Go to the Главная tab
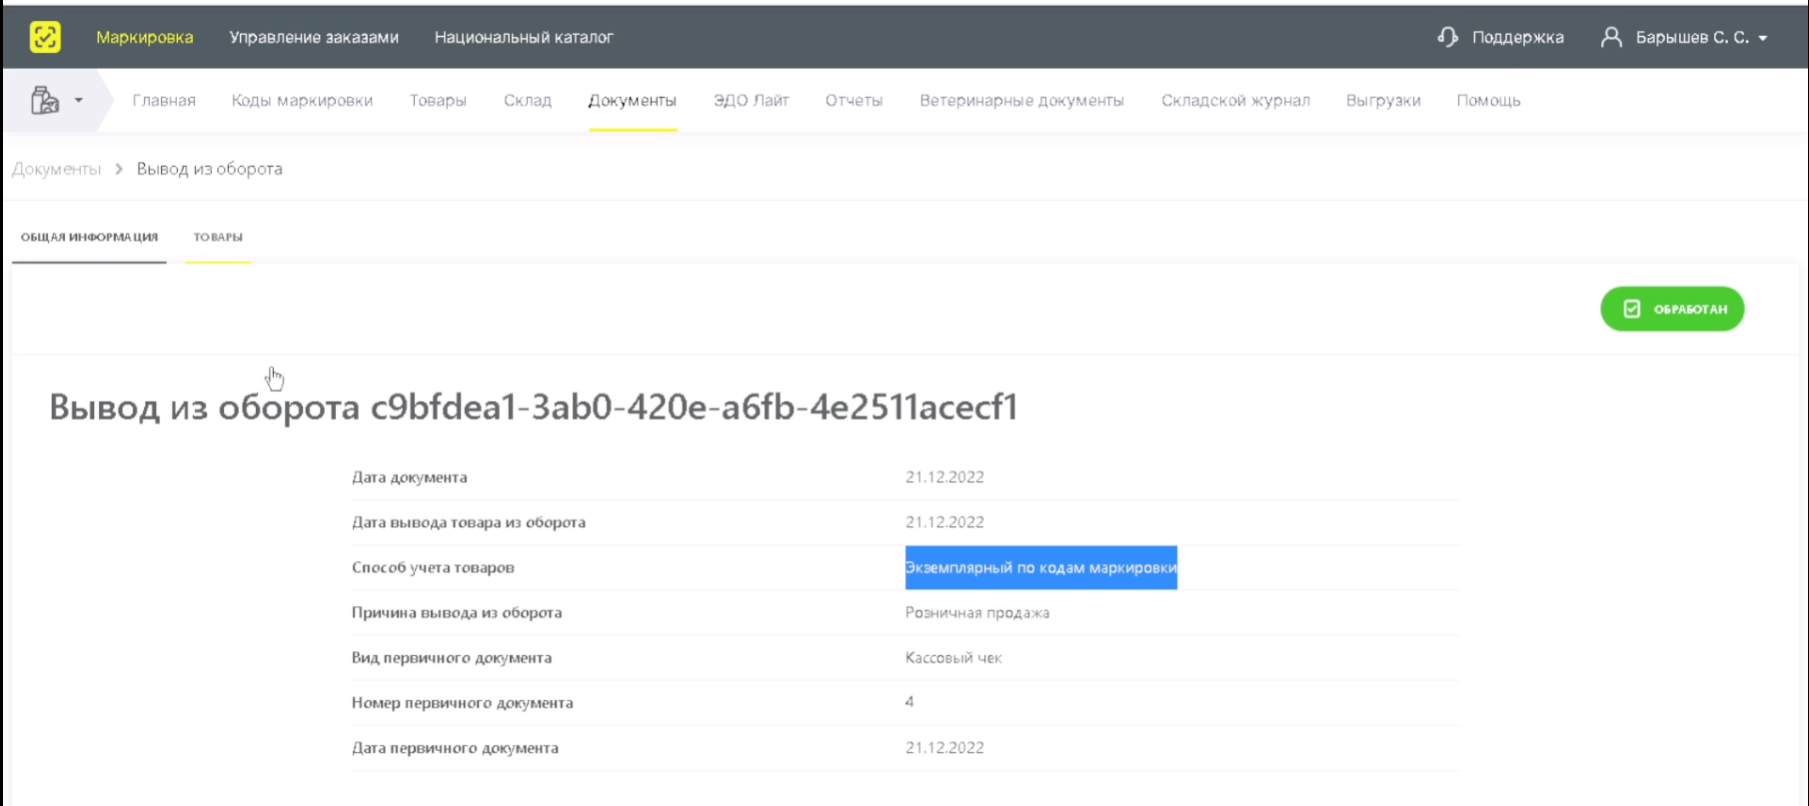1809x806 pixels. [x=164, y=100]
